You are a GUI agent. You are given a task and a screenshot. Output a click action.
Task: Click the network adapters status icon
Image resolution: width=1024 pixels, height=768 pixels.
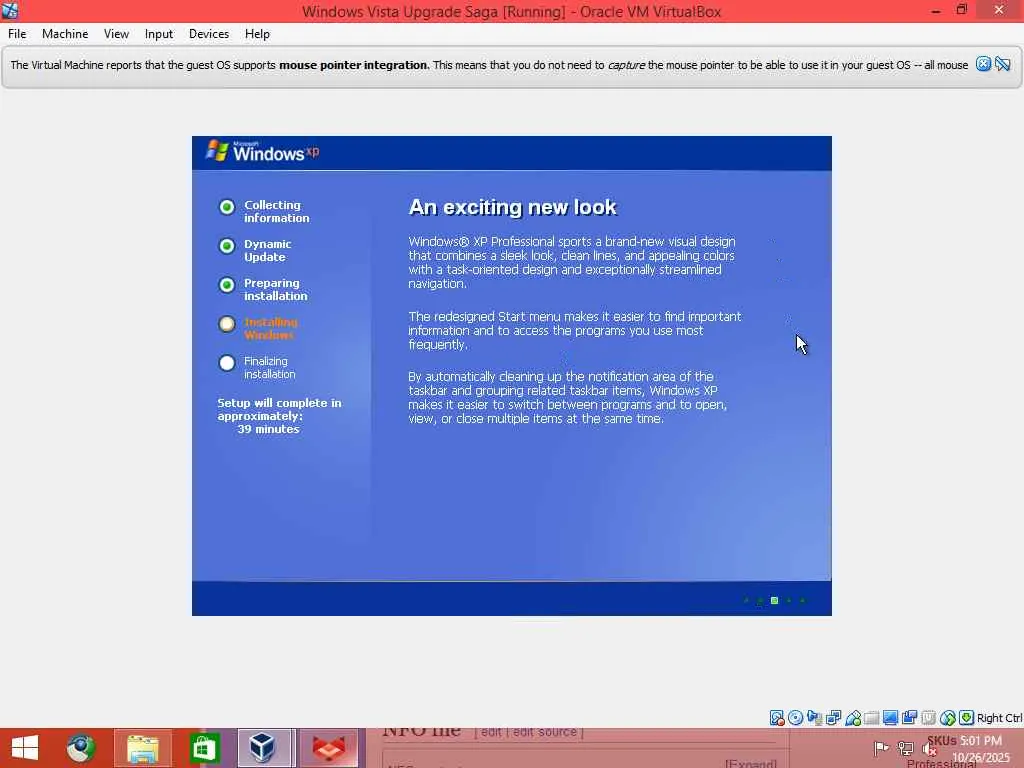[833, 718]
